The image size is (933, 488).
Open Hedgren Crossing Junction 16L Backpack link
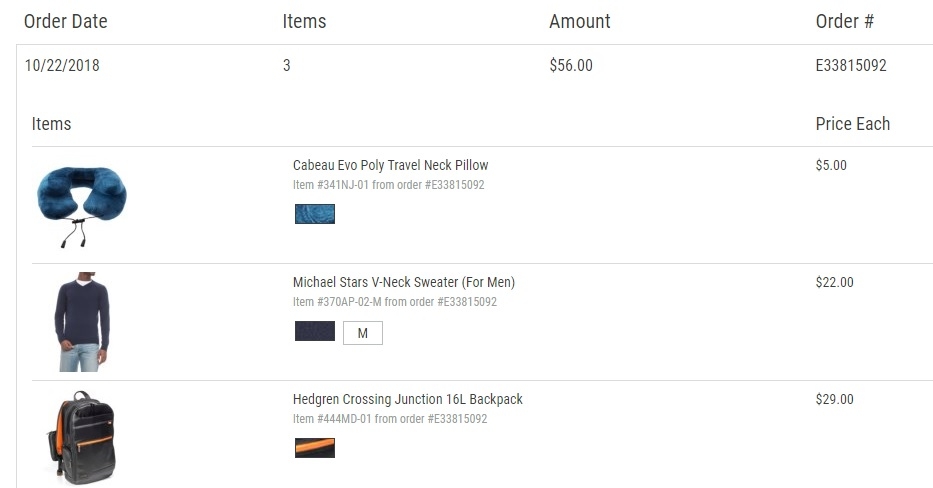[408, 399]
